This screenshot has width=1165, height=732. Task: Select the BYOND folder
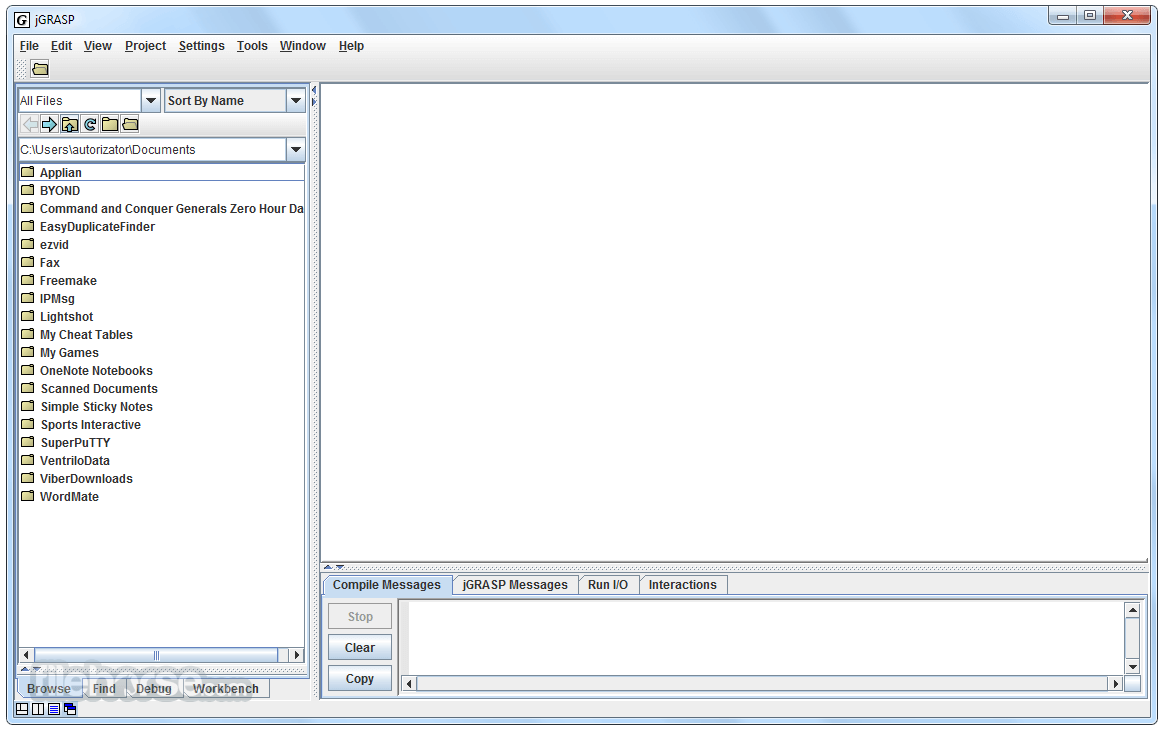tap(161, 191)
